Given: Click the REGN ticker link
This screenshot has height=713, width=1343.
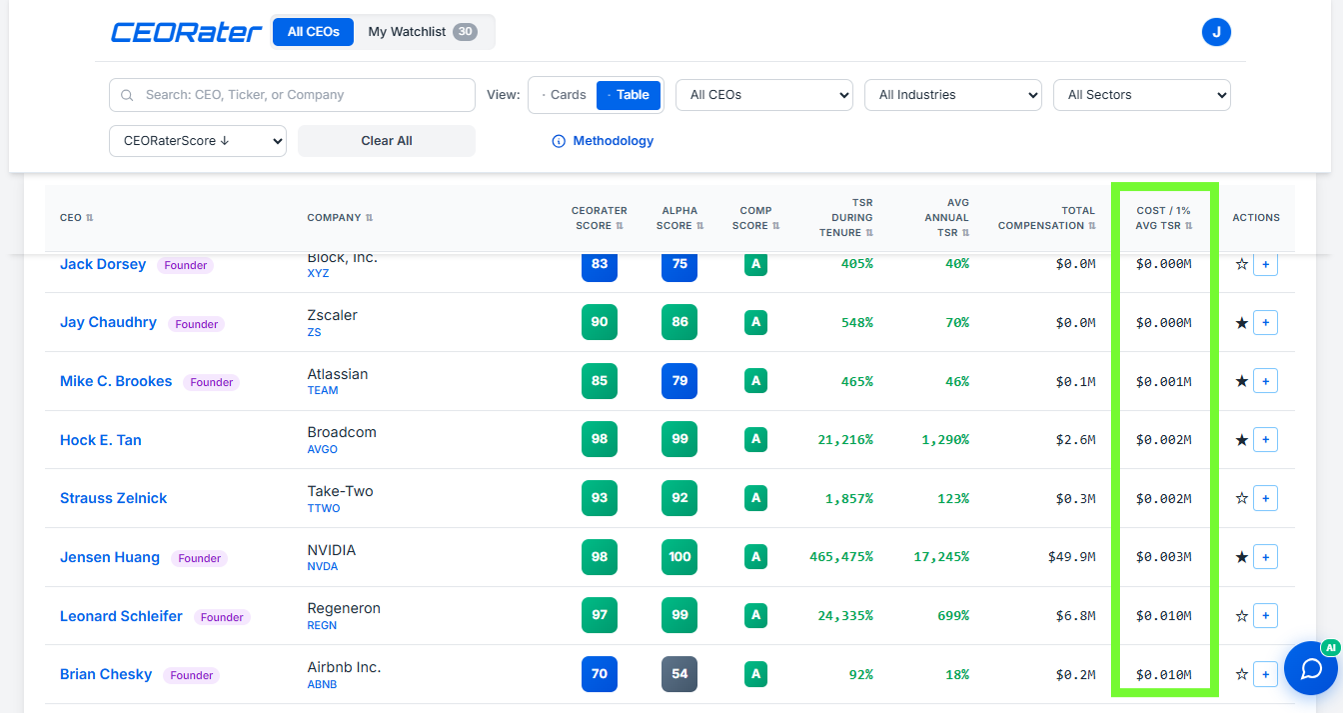Looking at the screenshot, I should click(322, 626).
